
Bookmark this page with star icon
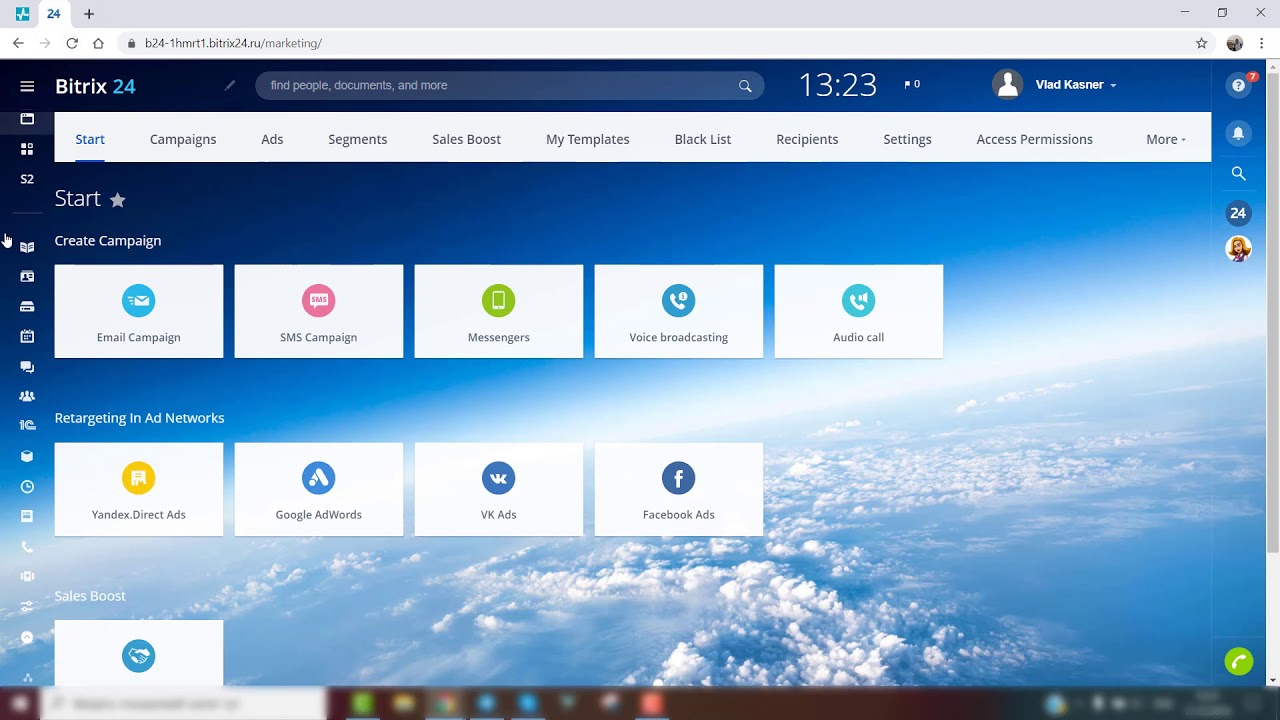(x=1202, y=44)
